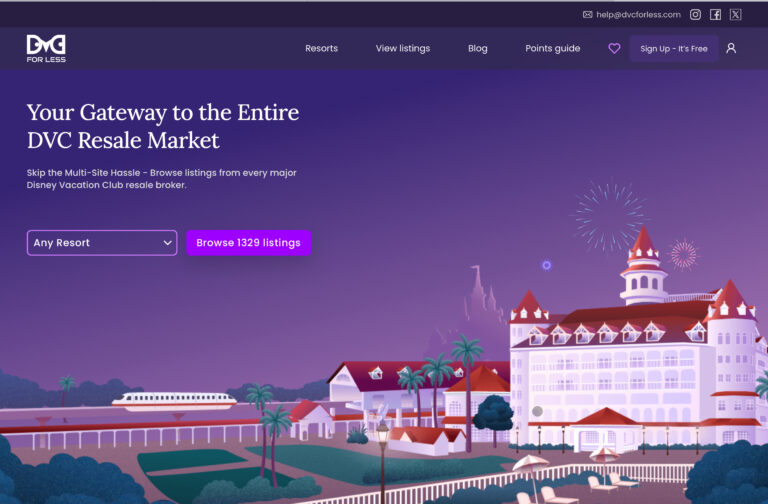Click the heart favorites icon
Screen dimensions: 768x504
tap(614, 48)
